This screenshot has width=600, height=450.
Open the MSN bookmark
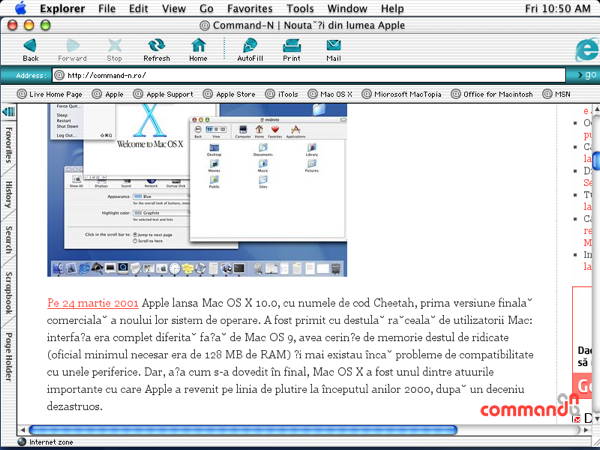coord(556,94)
